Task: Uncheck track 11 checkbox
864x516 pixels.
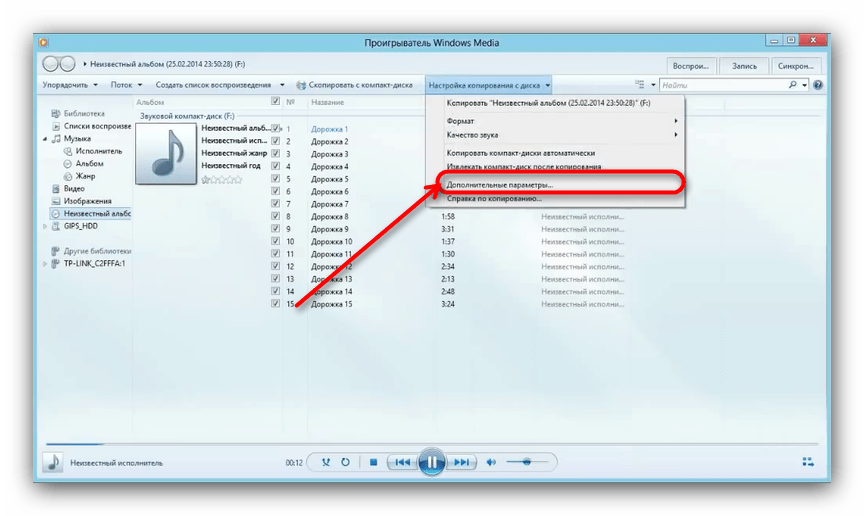Action: (275, 254)
